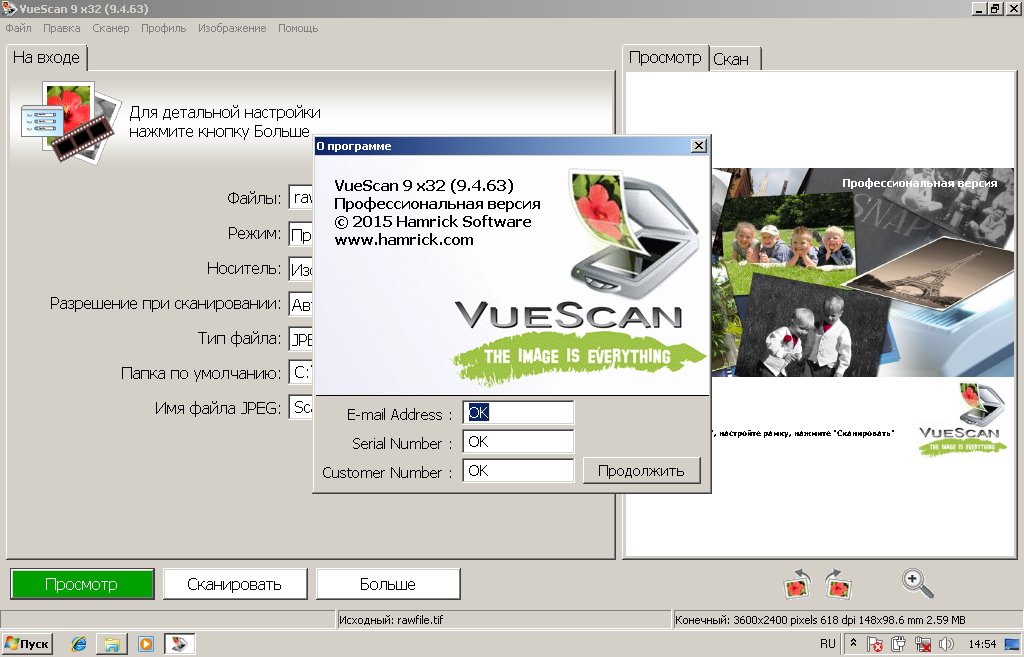This screenshot has width=1024, height=657.
Task: Open the Изображение menu
Action: [232, 28]
